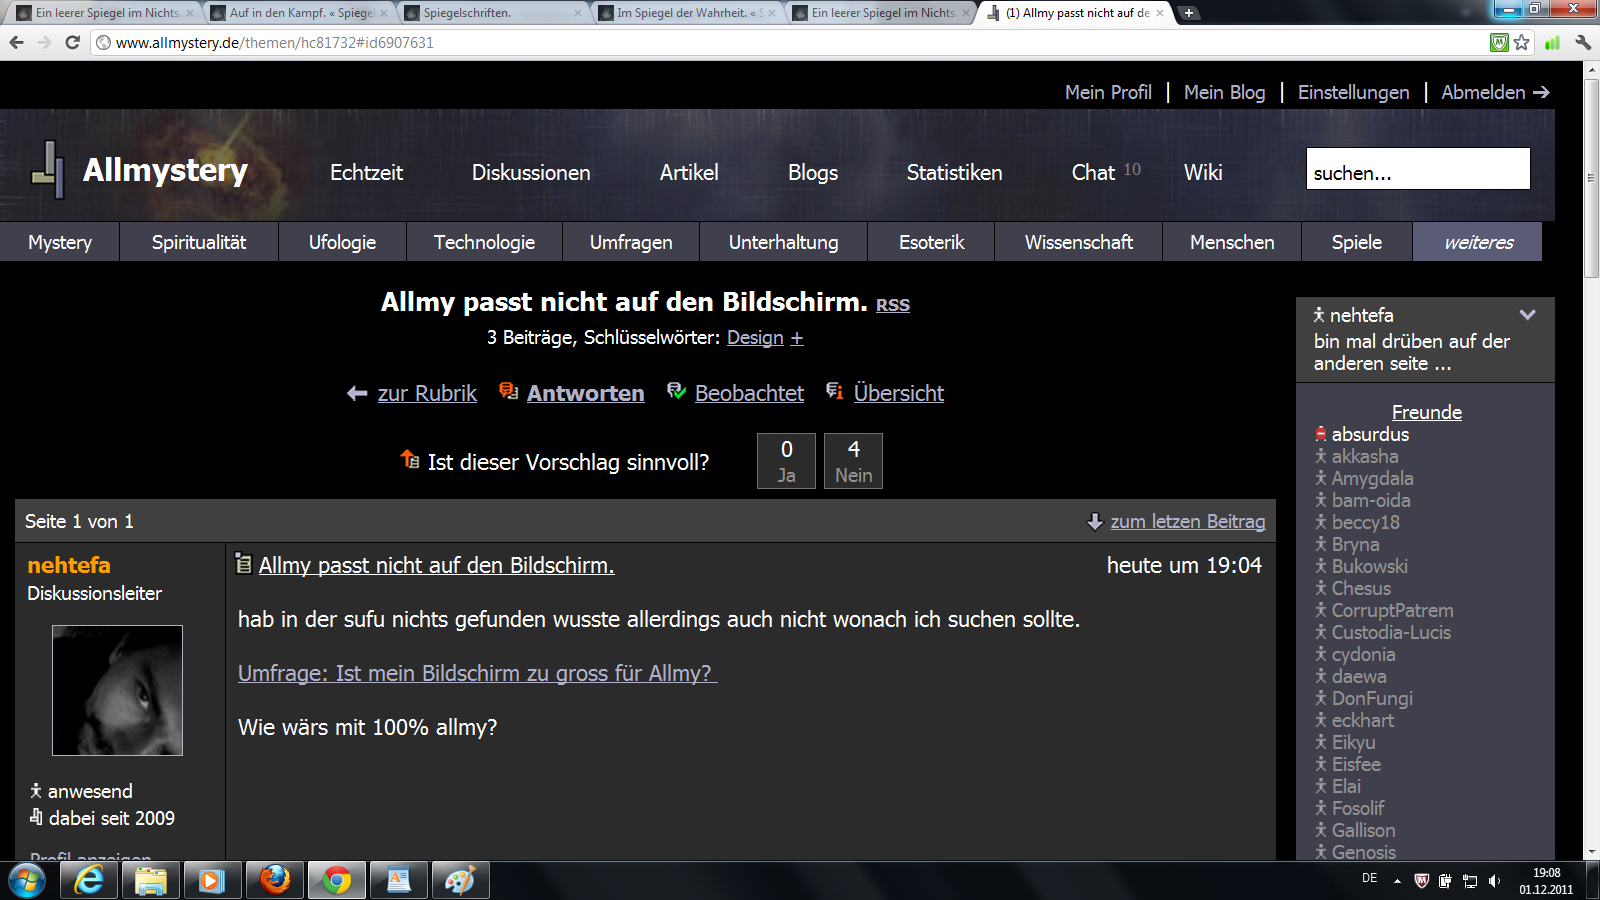The image size is (1600, 900).
Task: Open Diskussionen in main navigation
Action: 531,173
